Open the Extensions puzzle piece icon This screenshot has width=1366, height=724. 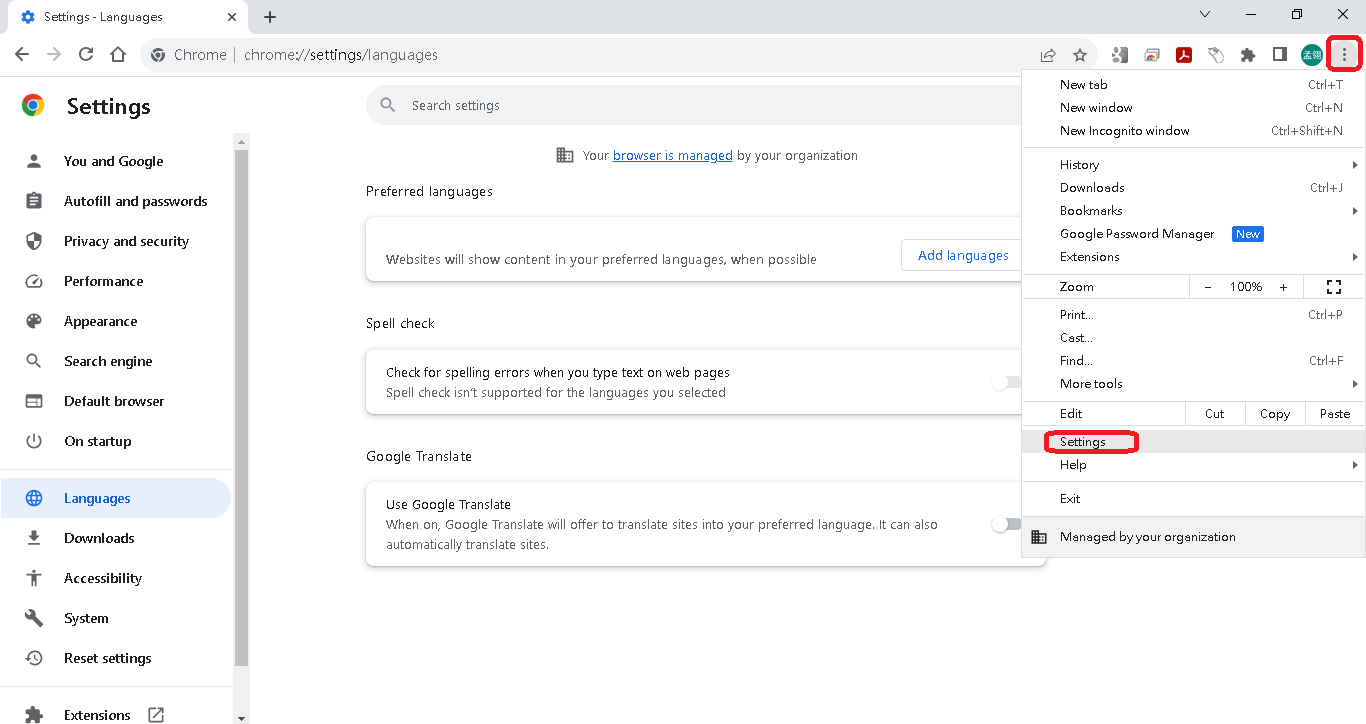tap(1248, 55)
